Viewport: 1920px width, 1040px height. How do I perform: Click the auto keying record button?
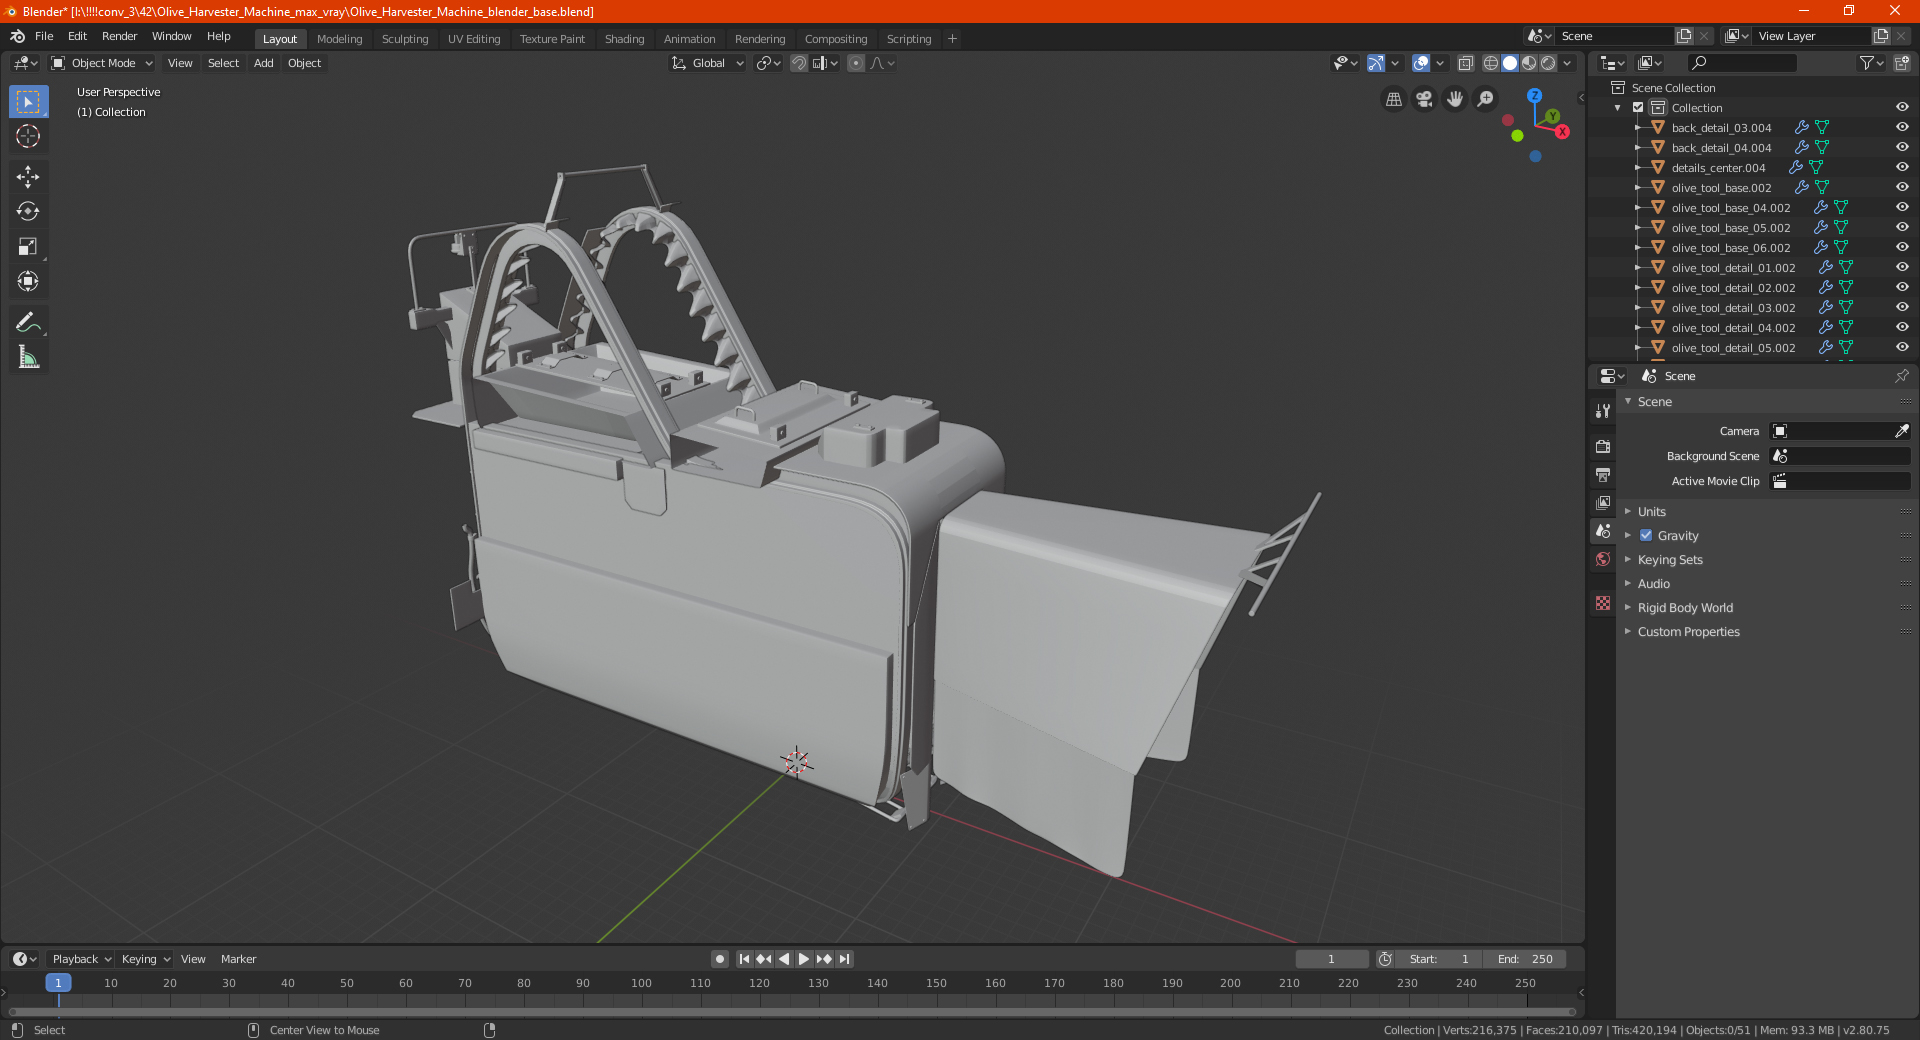pos(719,959)
